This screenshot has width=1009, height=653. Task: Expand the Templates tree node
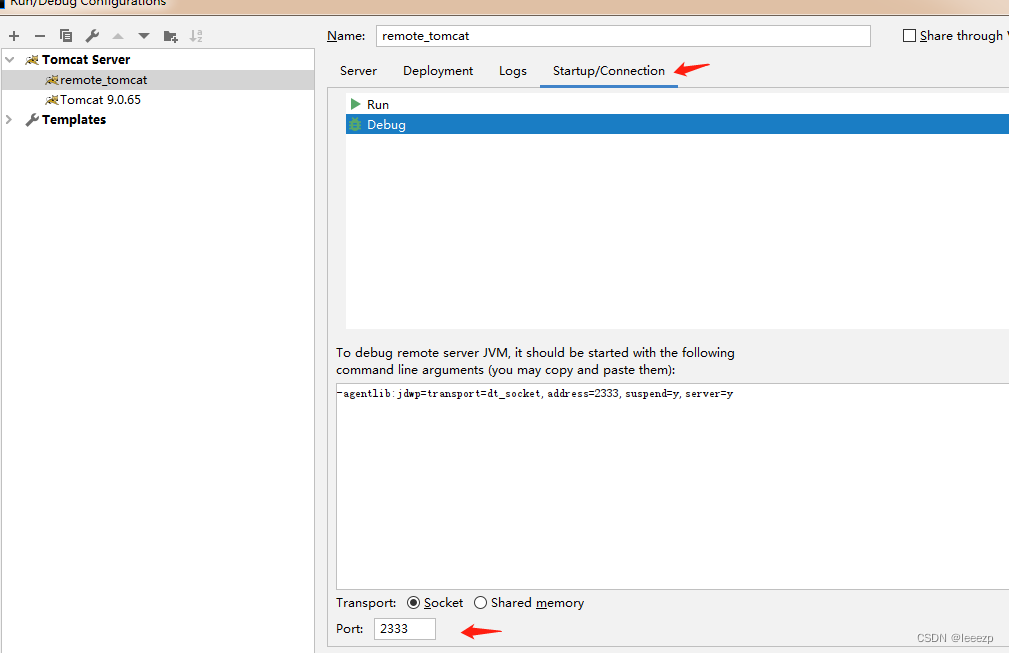[x=9, y=120]
